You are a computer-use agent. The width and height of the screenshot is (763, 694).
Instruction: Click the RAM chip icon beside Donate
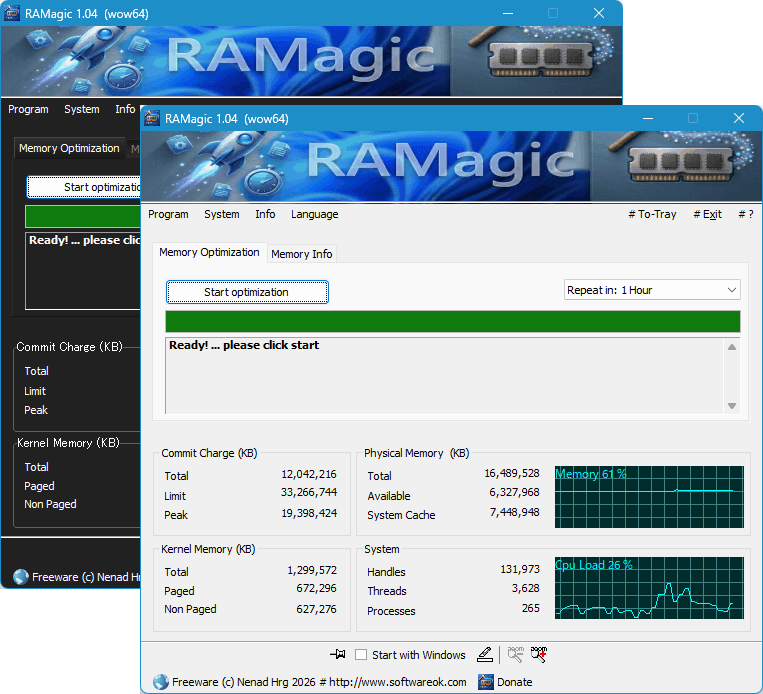[486, 682]
